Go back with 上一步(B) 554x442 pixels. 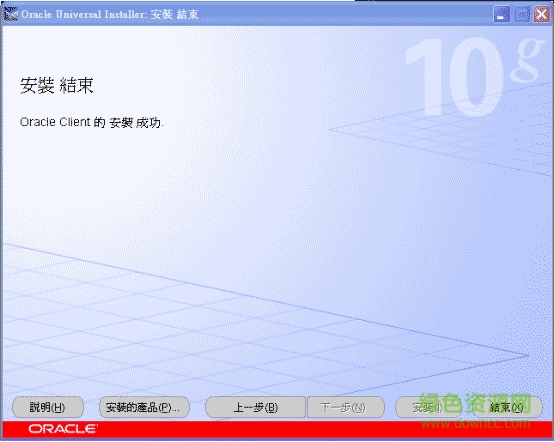click(255, 407)
